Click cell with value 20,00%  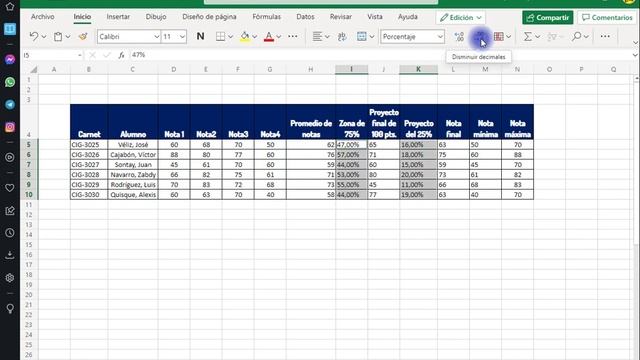point(418,175)
